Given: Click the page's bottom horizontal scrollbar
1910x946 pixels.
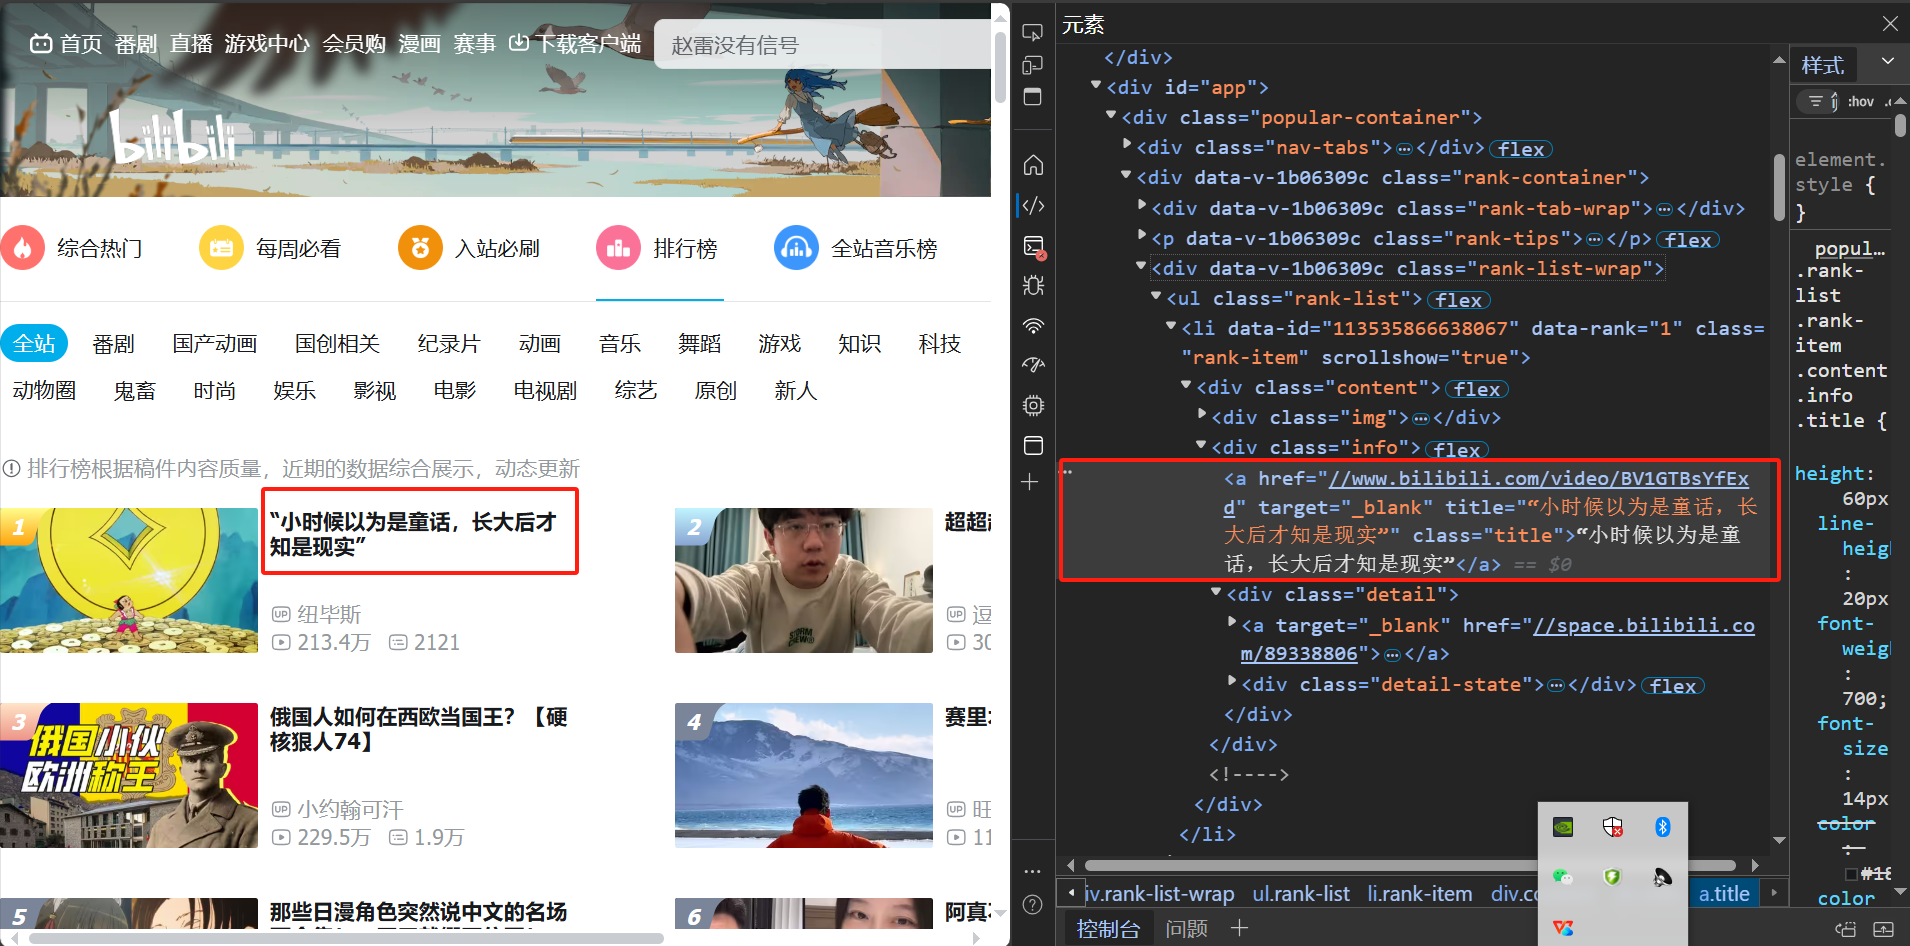Looking at the screenshot, I should coord(345,938).
